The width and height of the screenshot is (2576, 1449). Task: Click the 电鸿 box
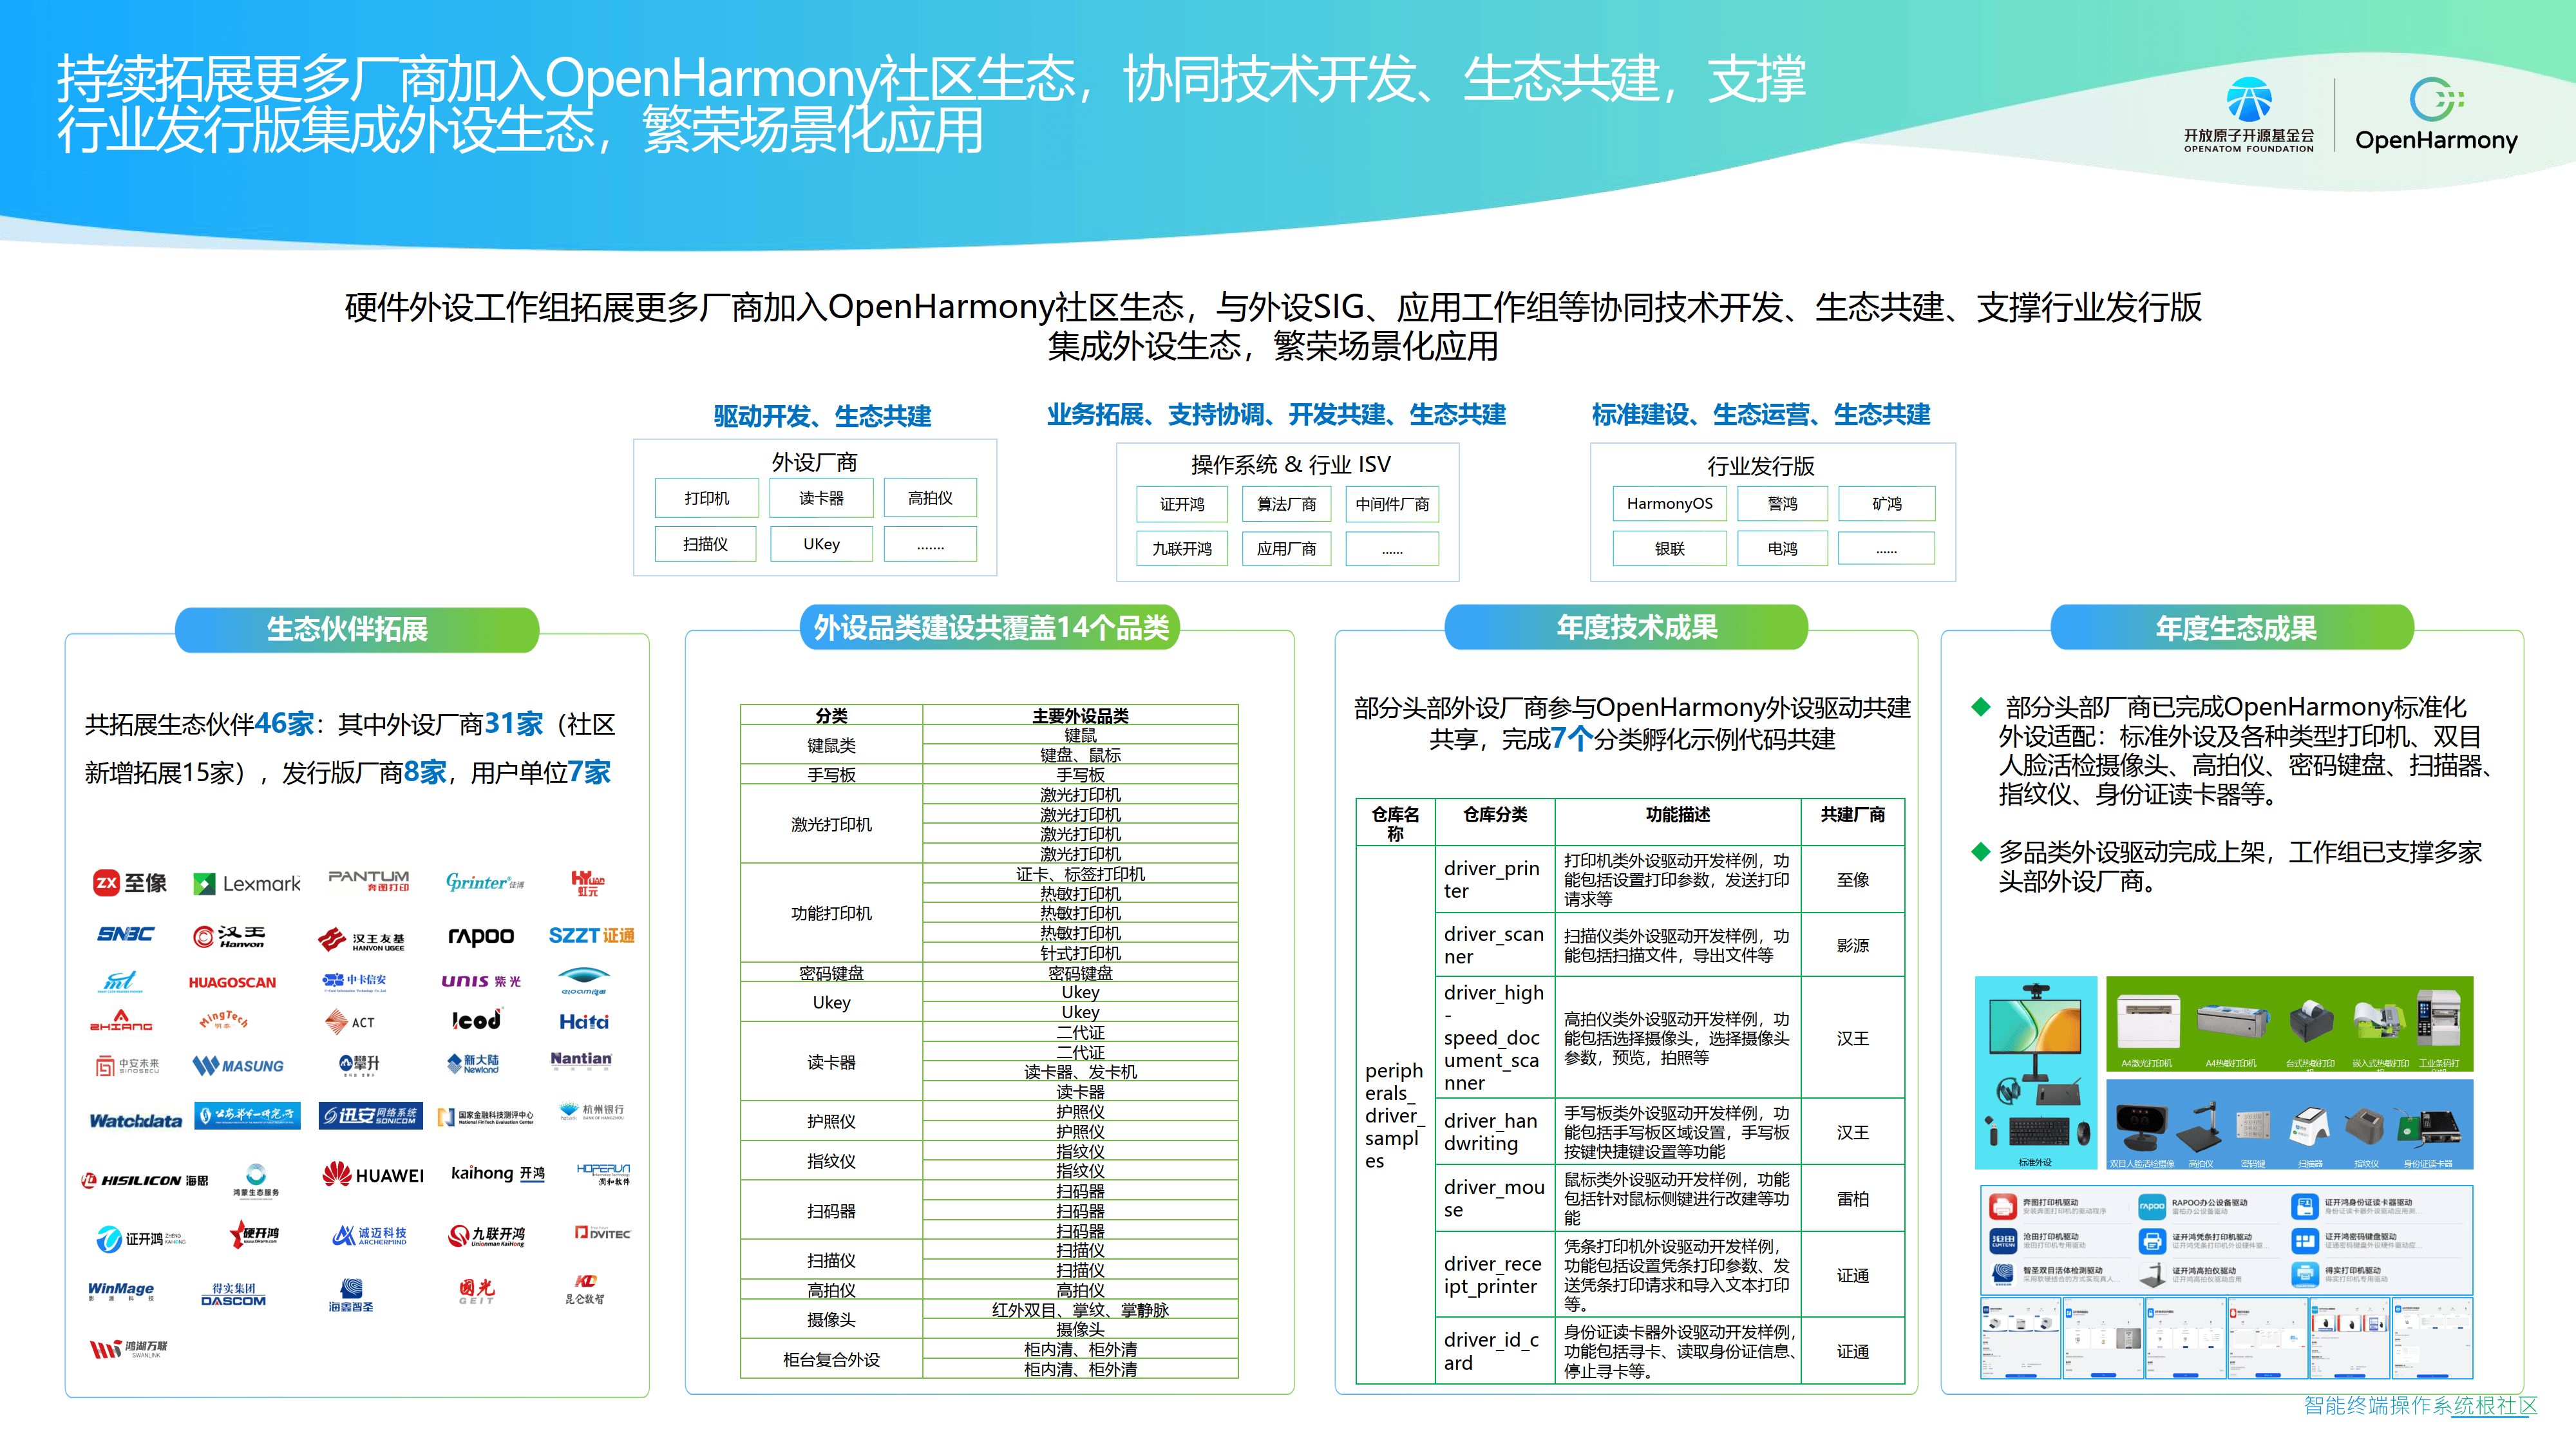(1782, 549)
